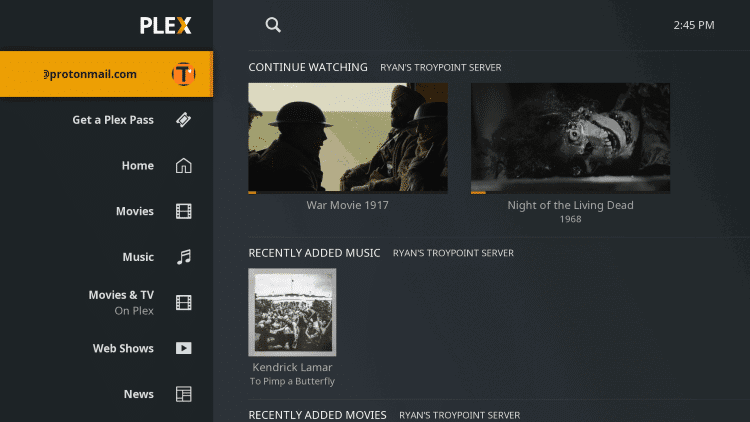The width and height of the screenshot is (750, 422).
Task: Open Kendrick Lamar album cover
Action: coord(292,312)
